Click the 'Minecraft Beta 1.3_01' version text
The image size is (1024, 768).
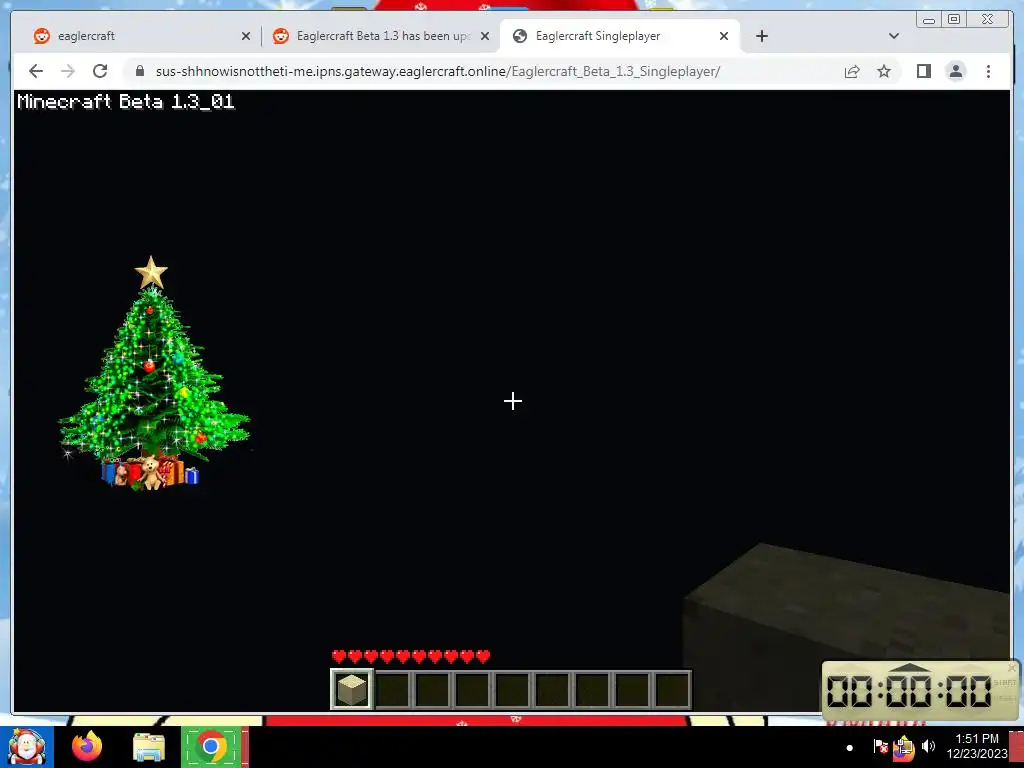(x=125, y=102)
